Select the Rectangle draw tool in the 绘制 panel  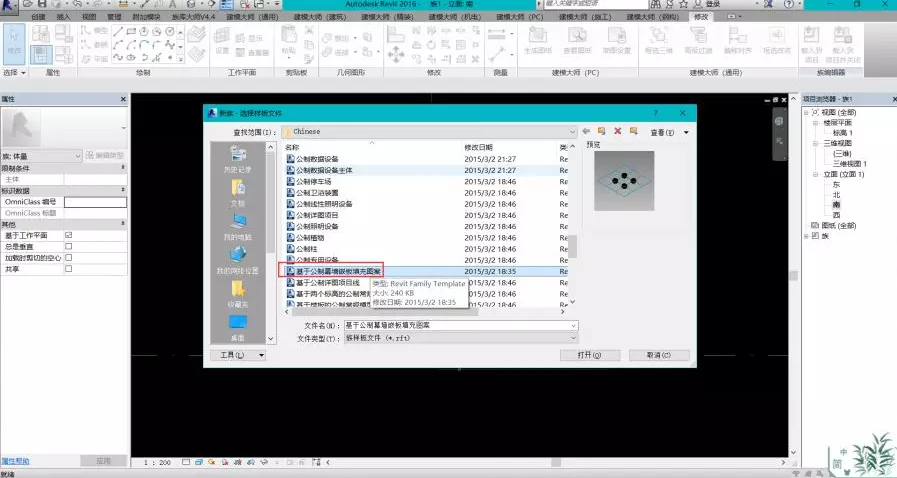point(131,31)
